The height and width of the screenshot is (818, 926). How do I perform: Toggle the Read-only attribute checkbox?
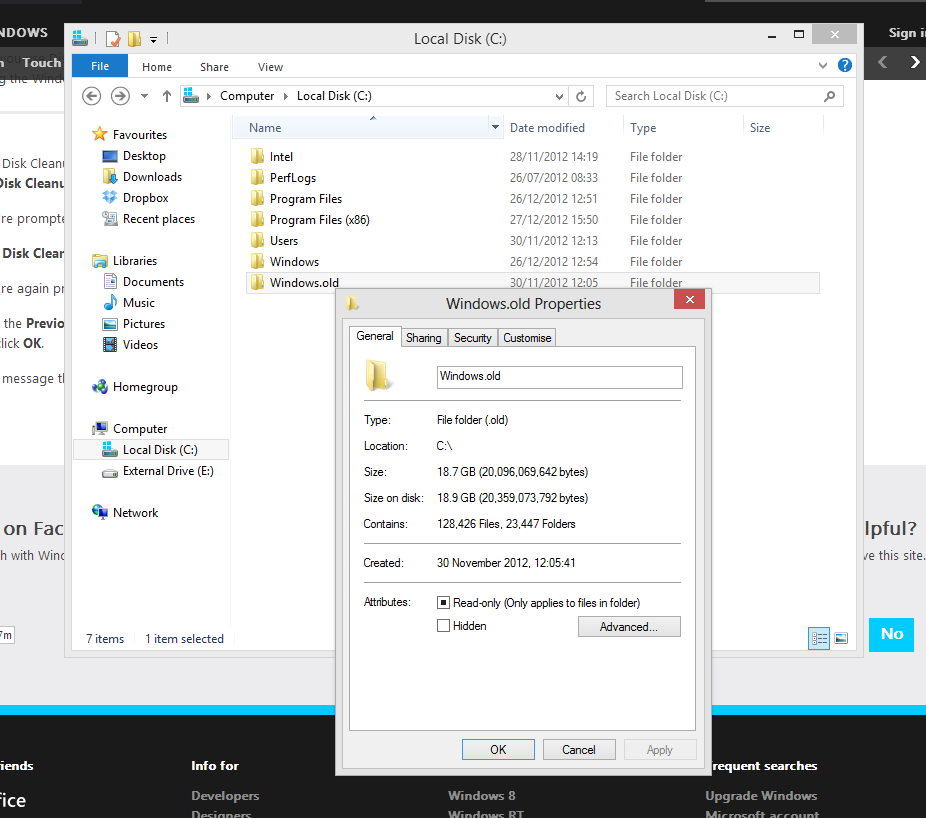click(x=443, y=602)
